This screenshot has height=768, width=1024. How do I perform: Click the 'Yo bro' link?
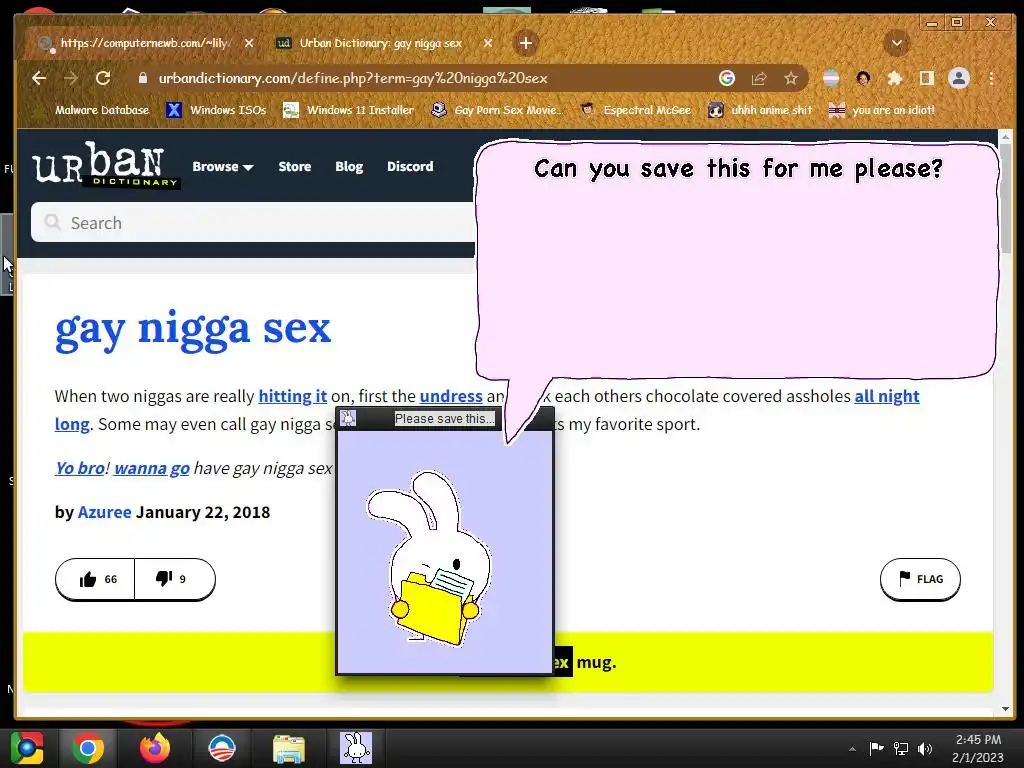click(80, 468)
